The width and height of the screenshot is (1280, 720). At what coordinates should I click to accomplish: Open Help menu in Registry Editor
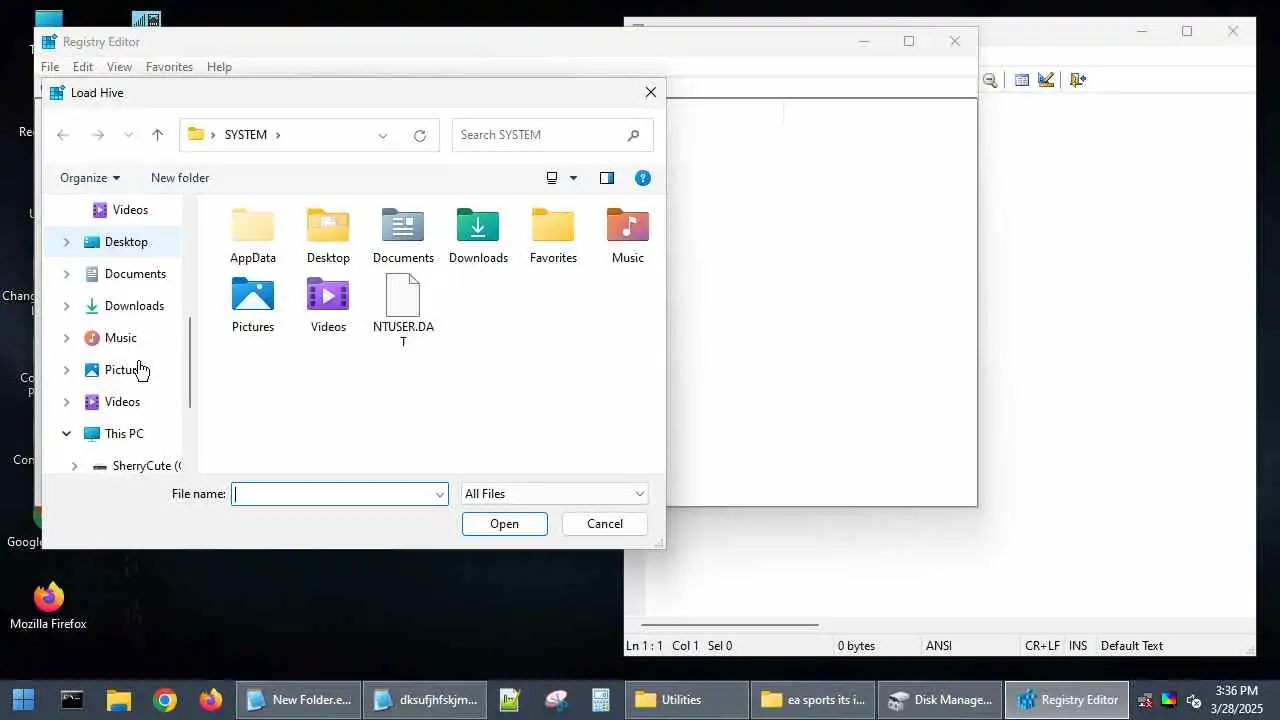point(219,67)
